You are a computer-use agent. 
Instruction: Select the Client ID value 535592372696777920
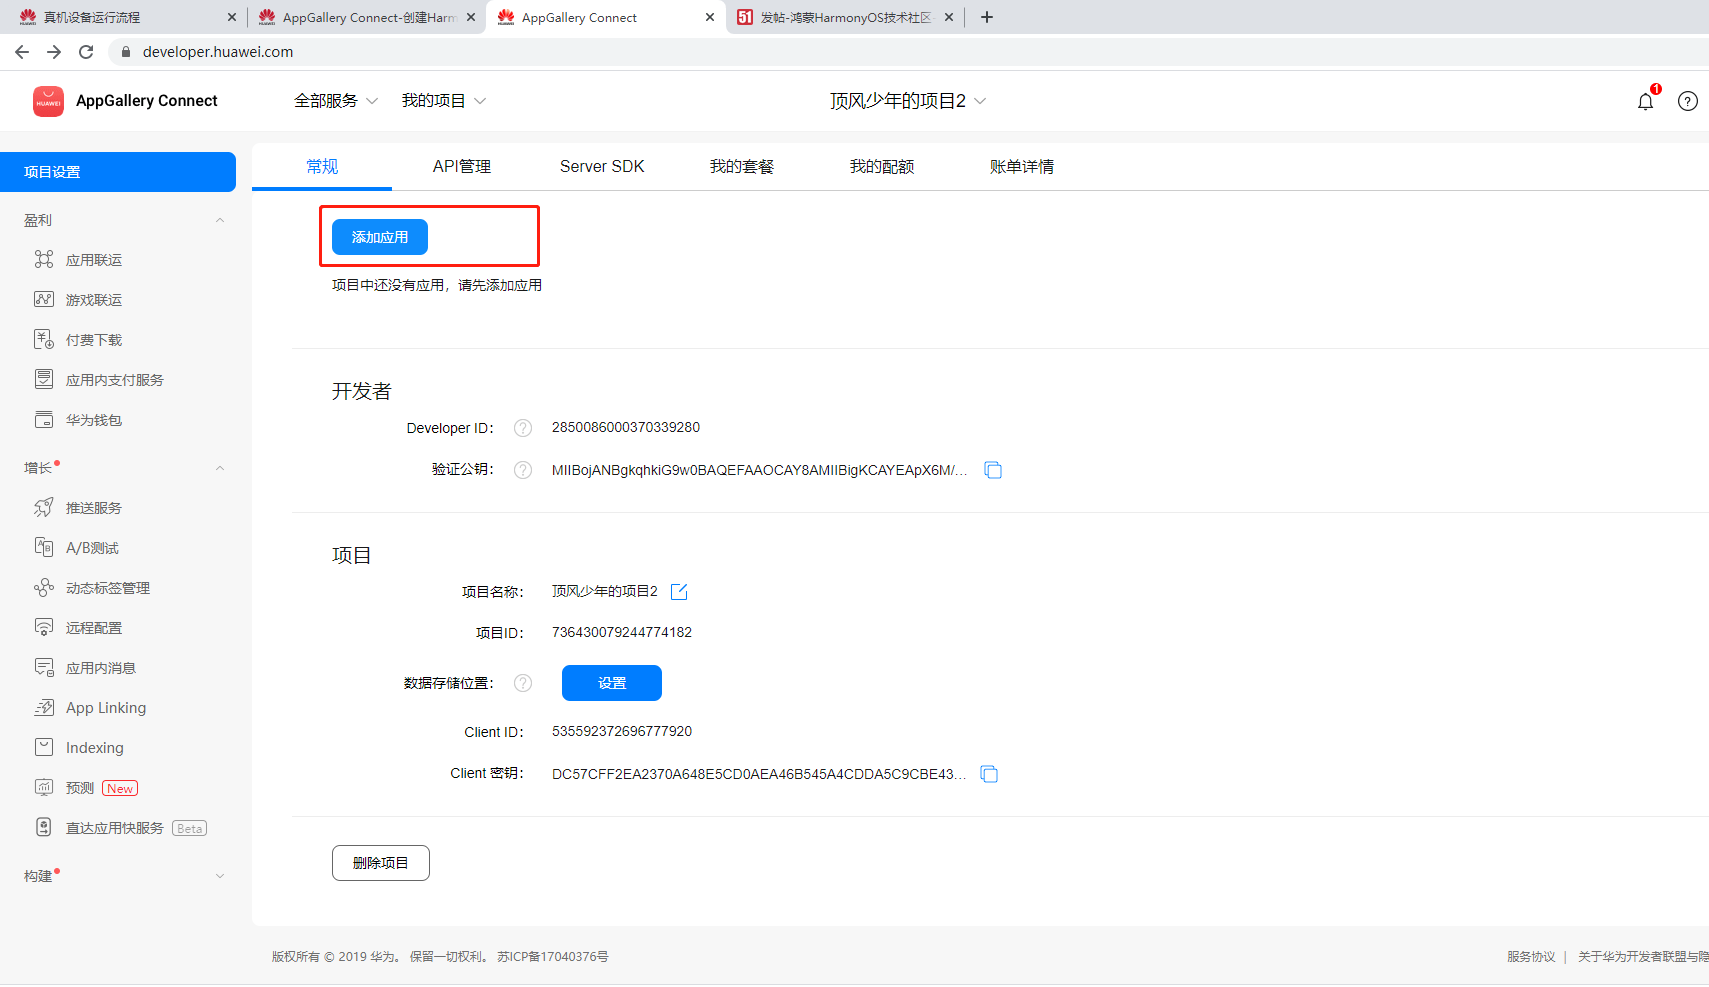pyautogui.click(x=622, y=731)
